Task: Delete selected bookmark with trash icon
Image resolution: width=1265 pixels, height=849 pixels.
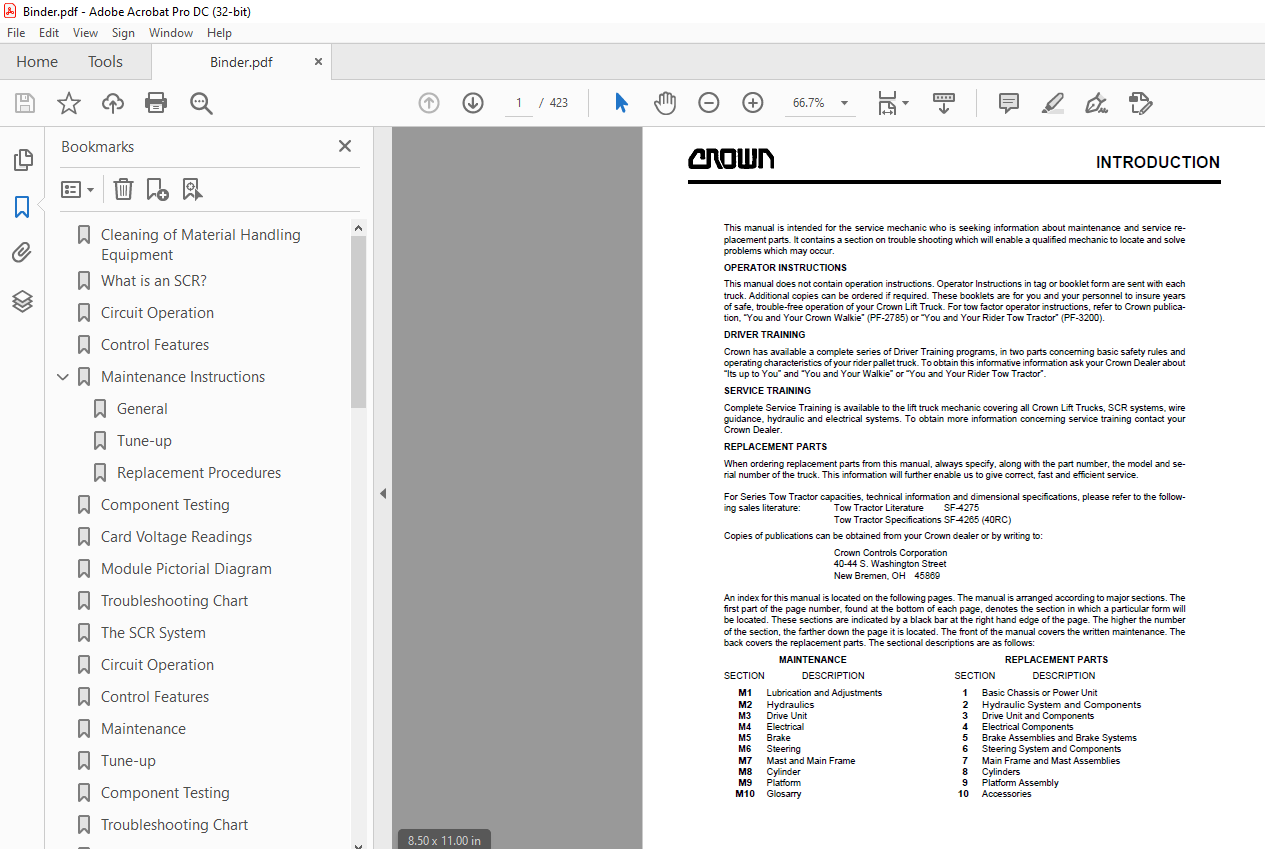Action: pyautogui.click(x=123, y=189)
